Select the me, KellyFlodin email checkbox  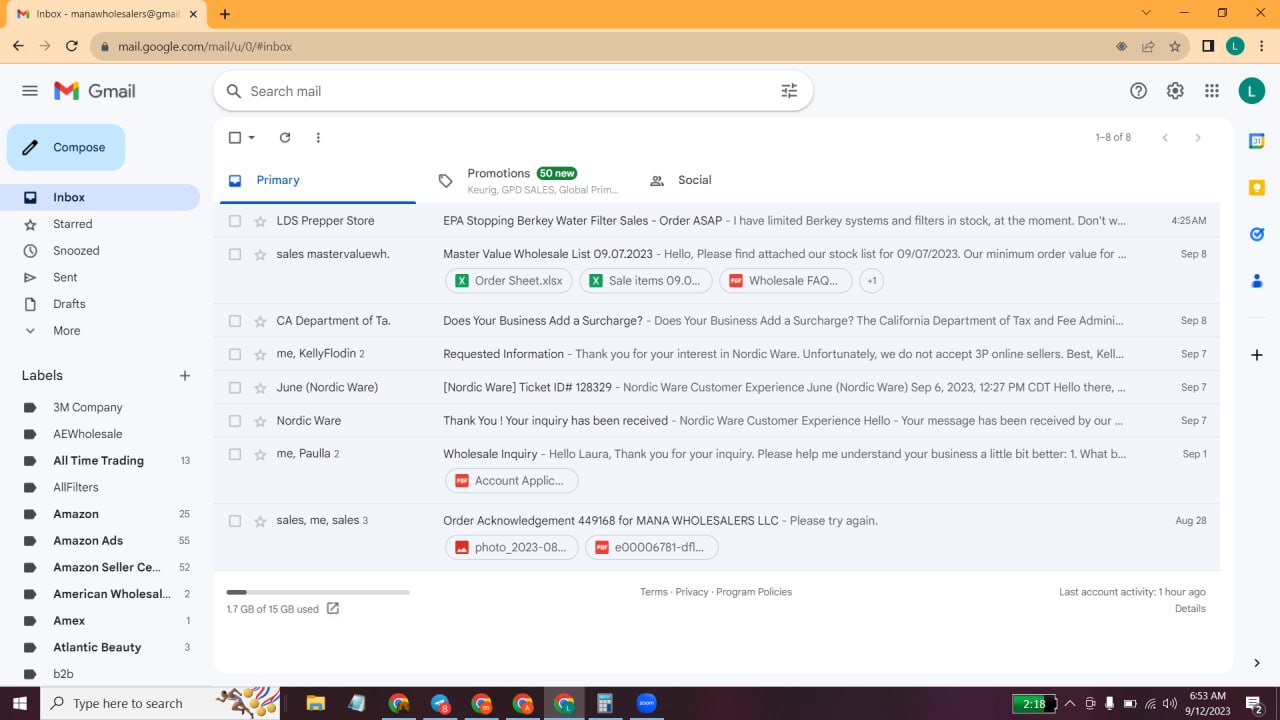(x=235, y=354)
